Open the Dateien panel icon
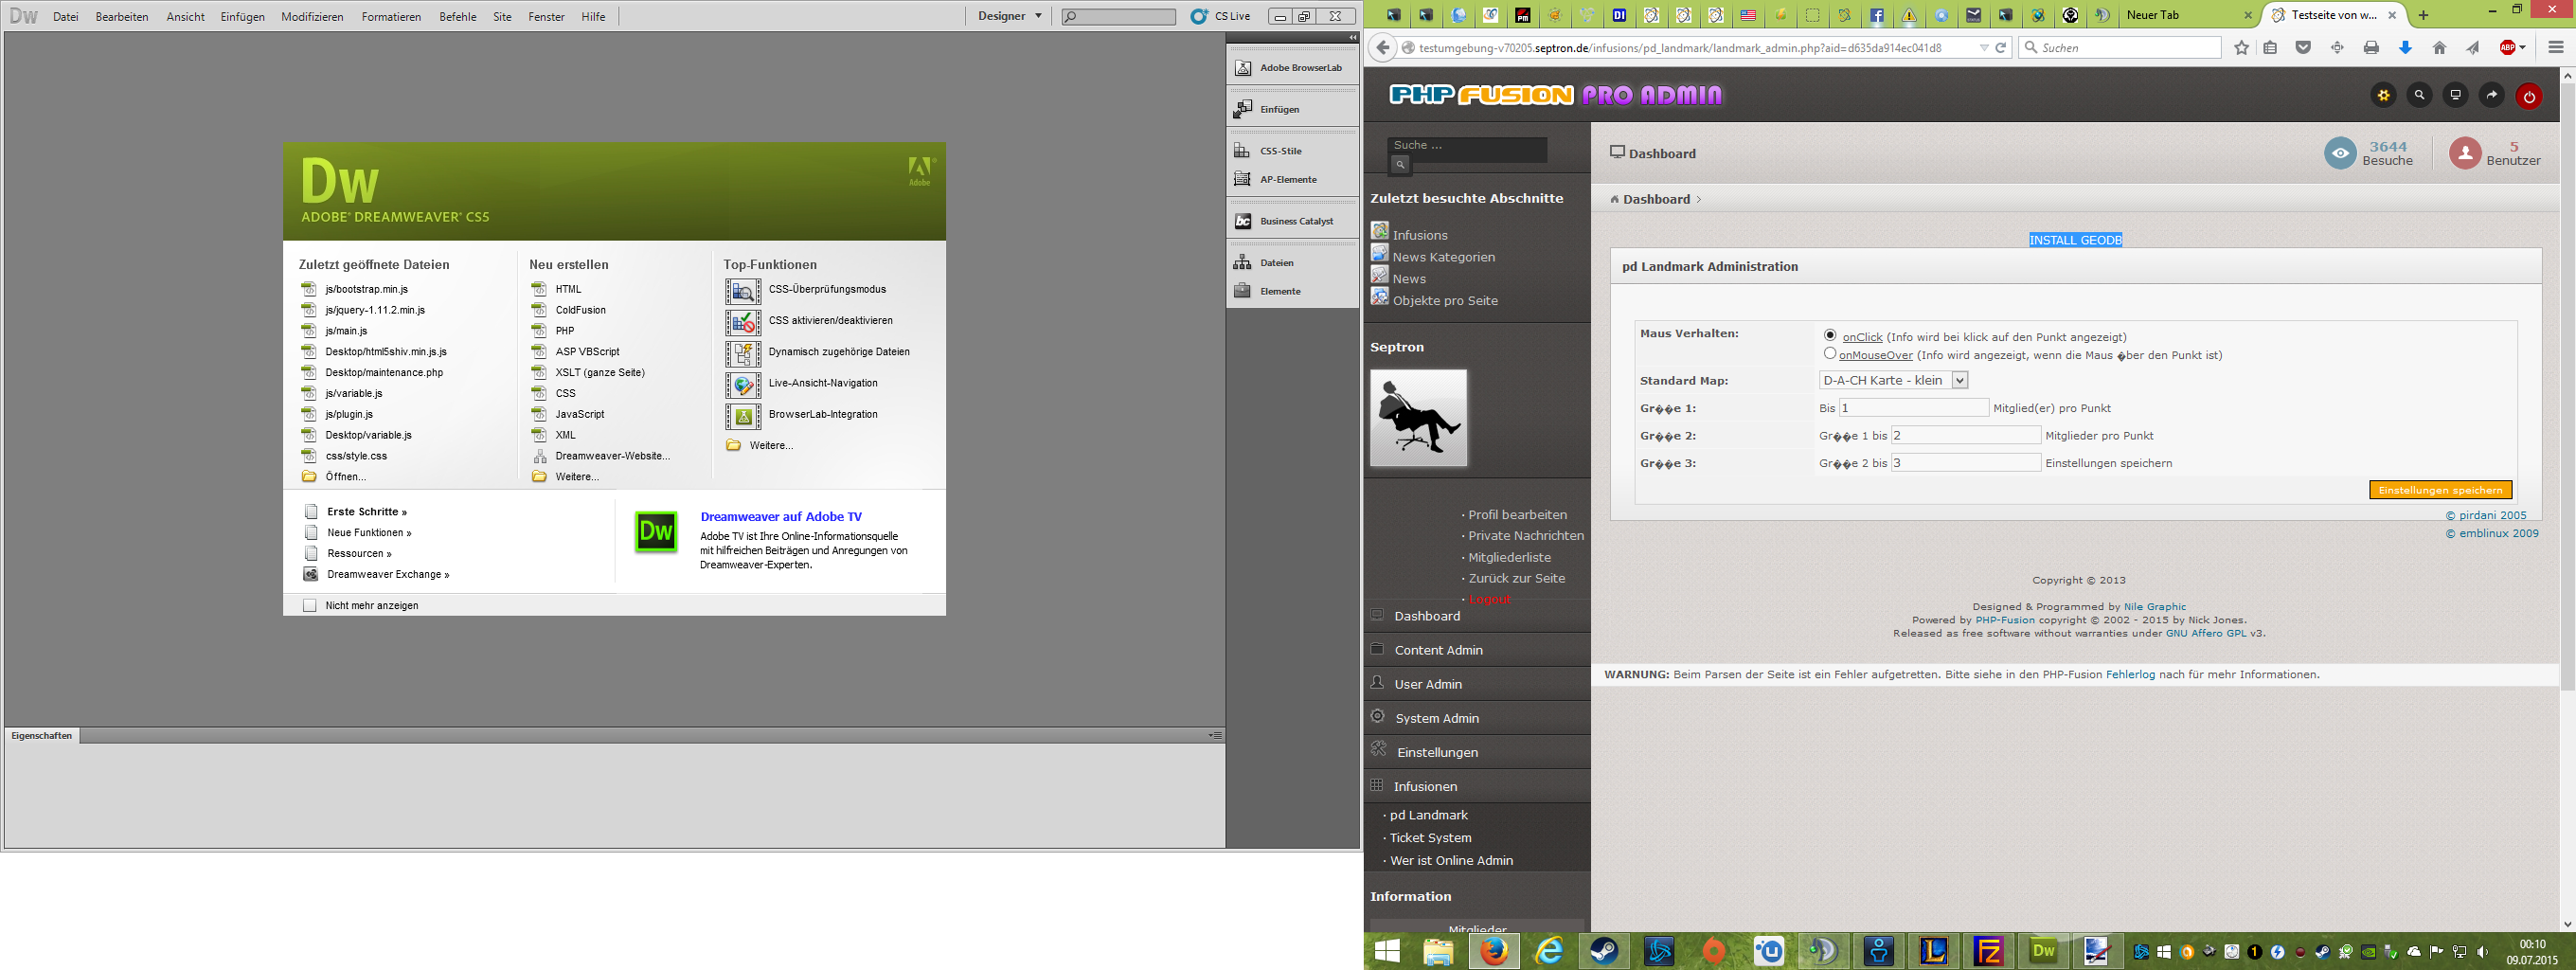 [1243, 263]
